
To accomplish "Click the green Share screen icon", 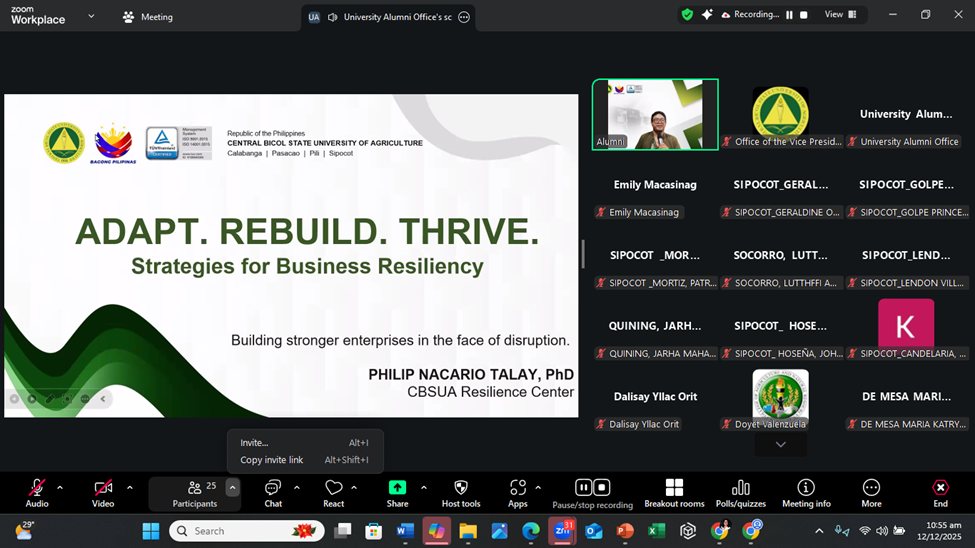I will 397,488.
